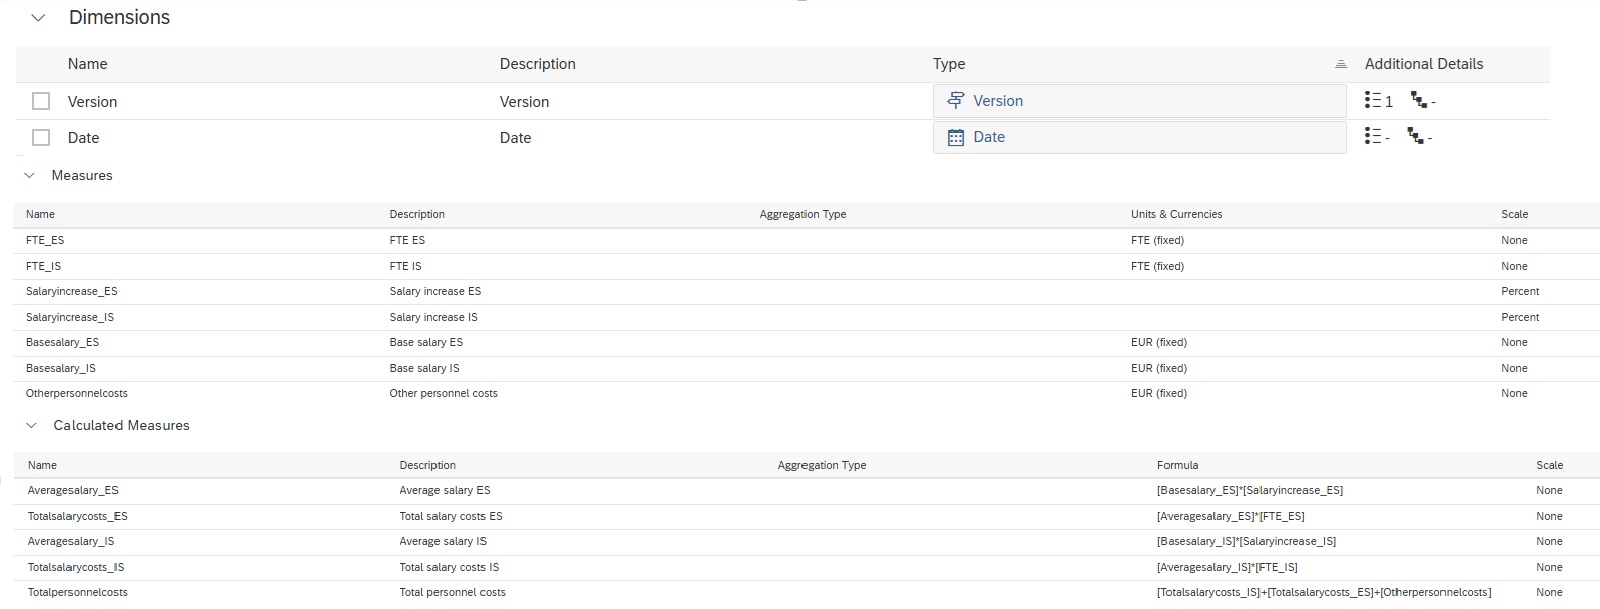Select the Totalpersonnelcosts calculated measure
This screenshot has height=609, width=1600.
77,592
